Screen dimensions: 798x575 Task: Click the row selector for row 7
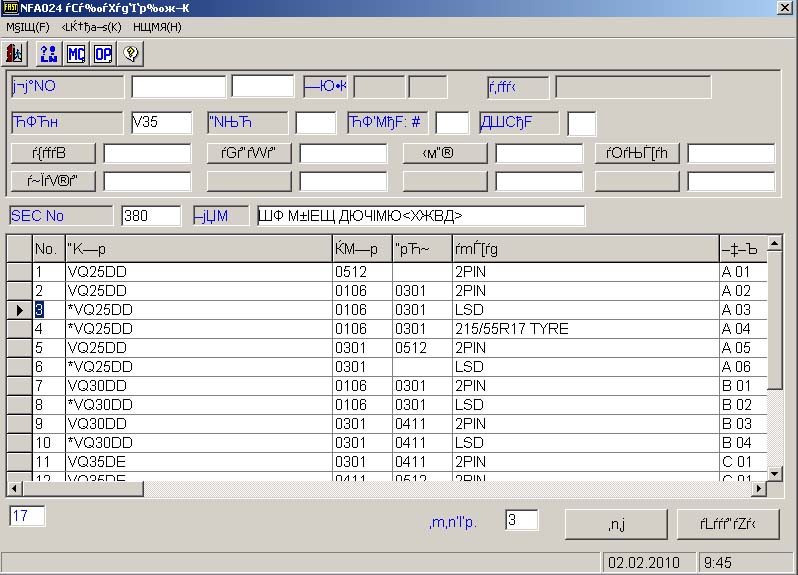(18, 386)
